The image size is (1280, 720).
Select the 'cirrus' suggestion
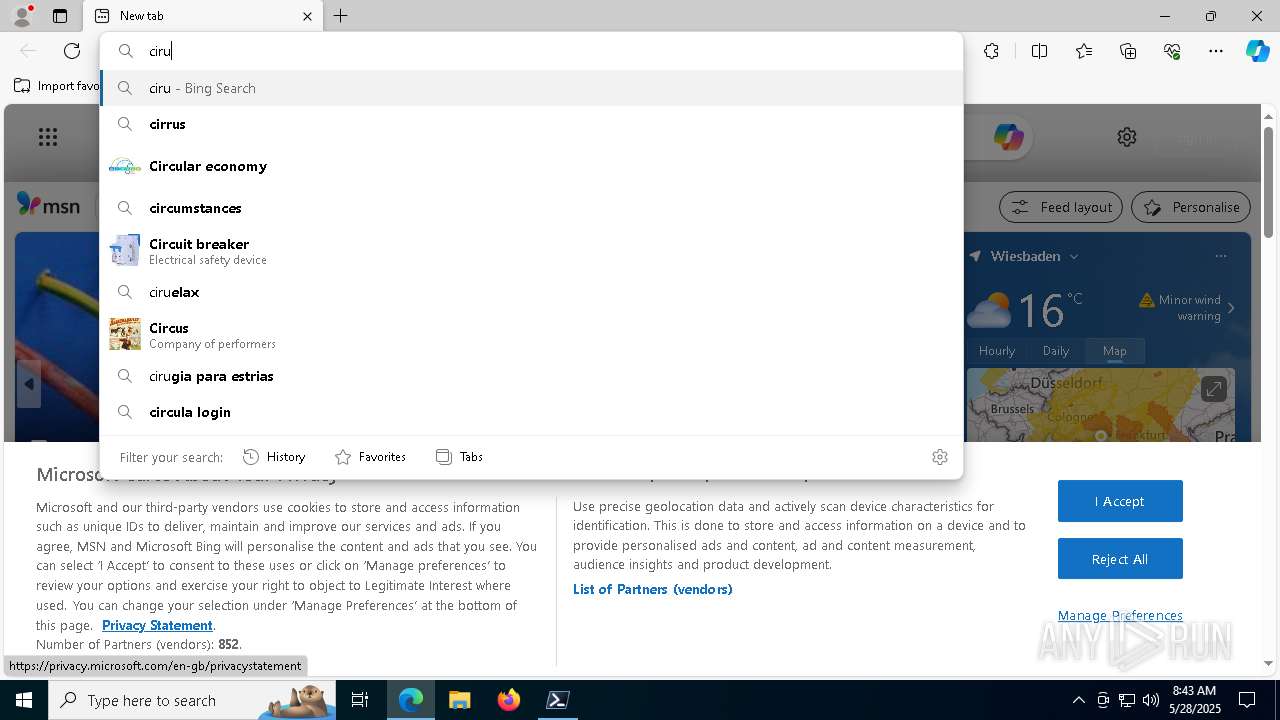click(531, 124)
